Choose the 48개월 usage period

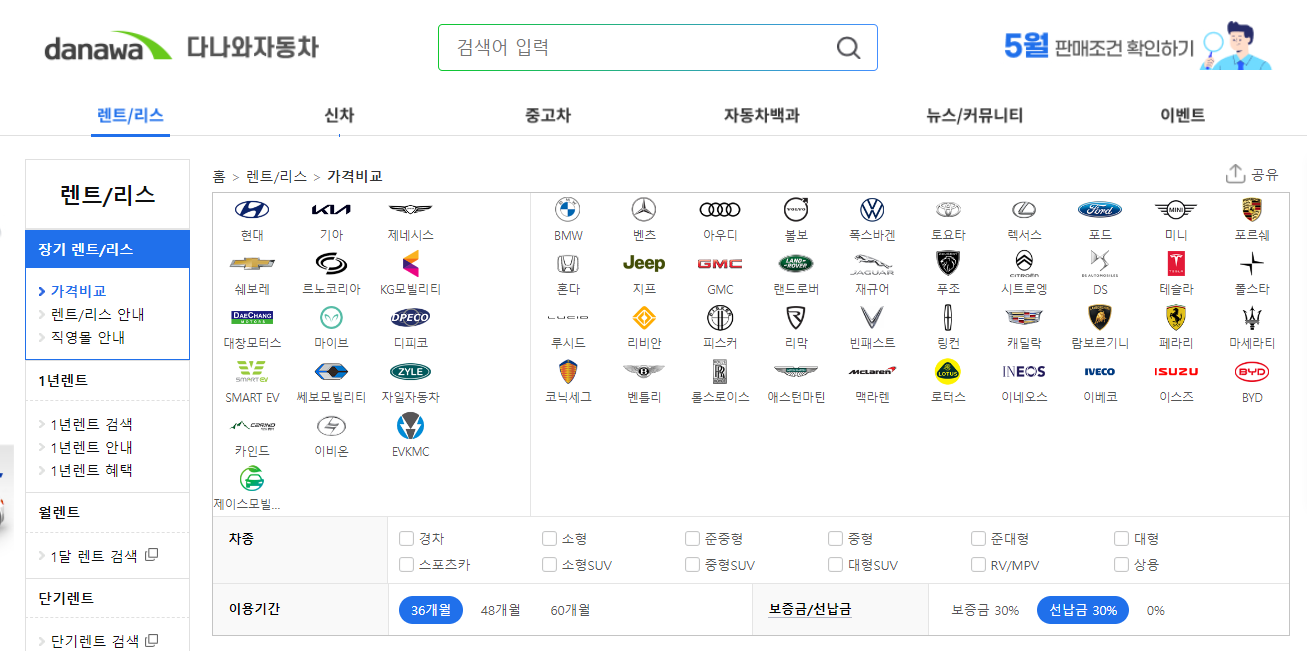[x=500, y=610]
